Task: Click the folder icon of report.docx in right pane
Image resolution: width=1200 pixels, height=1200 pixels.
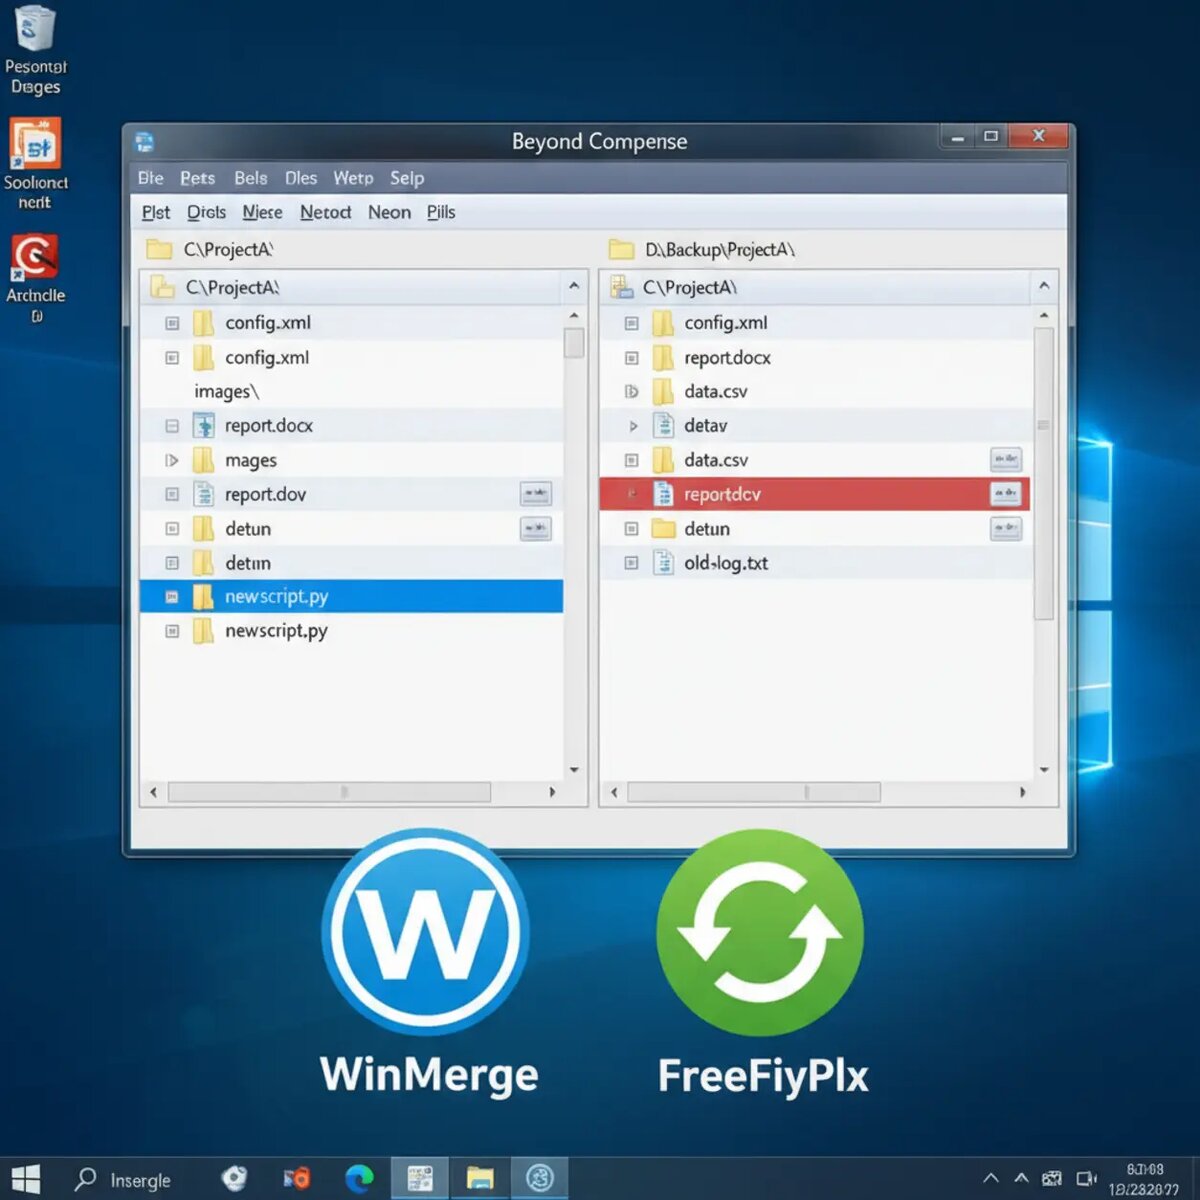Action: coord(663,357)
